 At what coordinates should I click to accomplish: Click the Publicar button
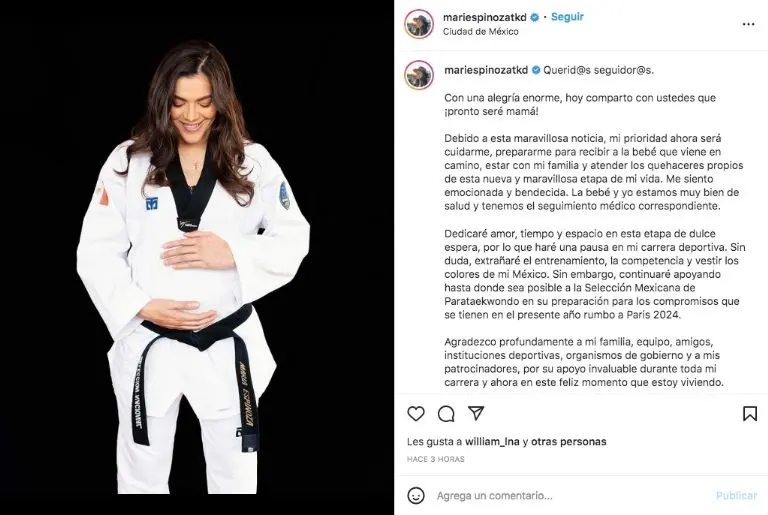click(x=736, y=495)
